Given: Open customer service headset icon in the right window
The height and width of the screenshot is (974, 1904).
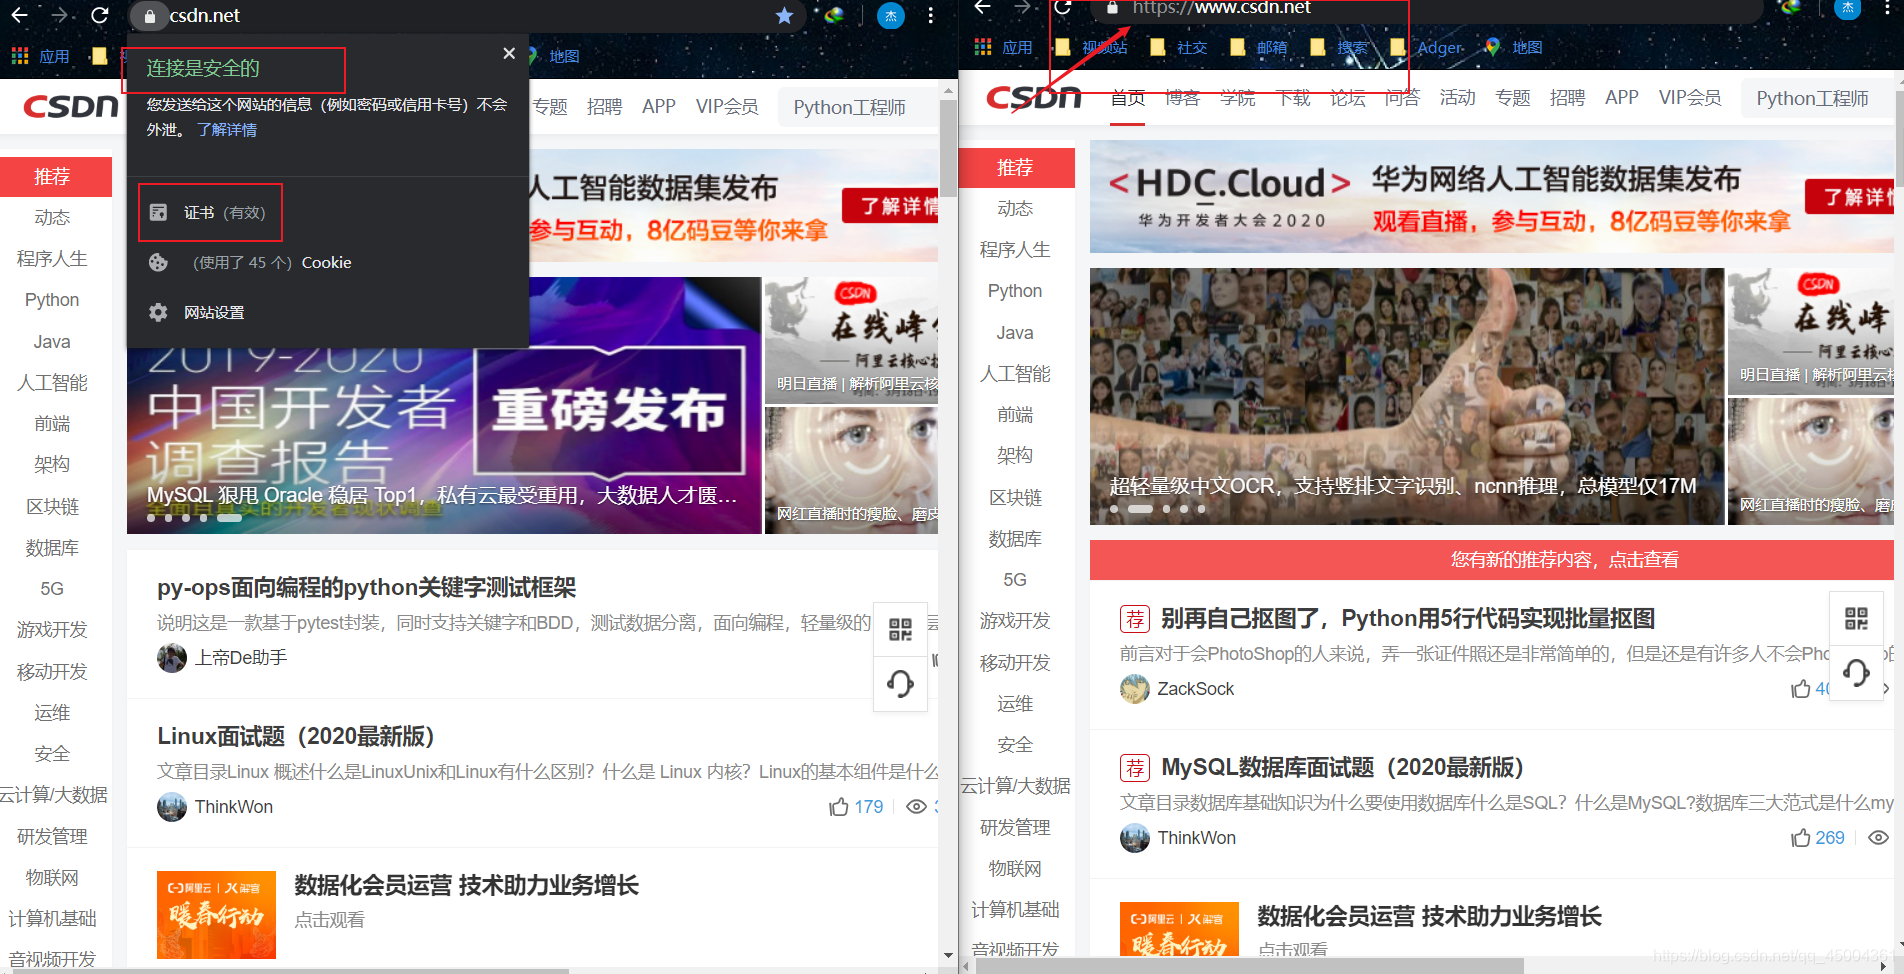Looking at the screenshot, I should coord(1856,673).
